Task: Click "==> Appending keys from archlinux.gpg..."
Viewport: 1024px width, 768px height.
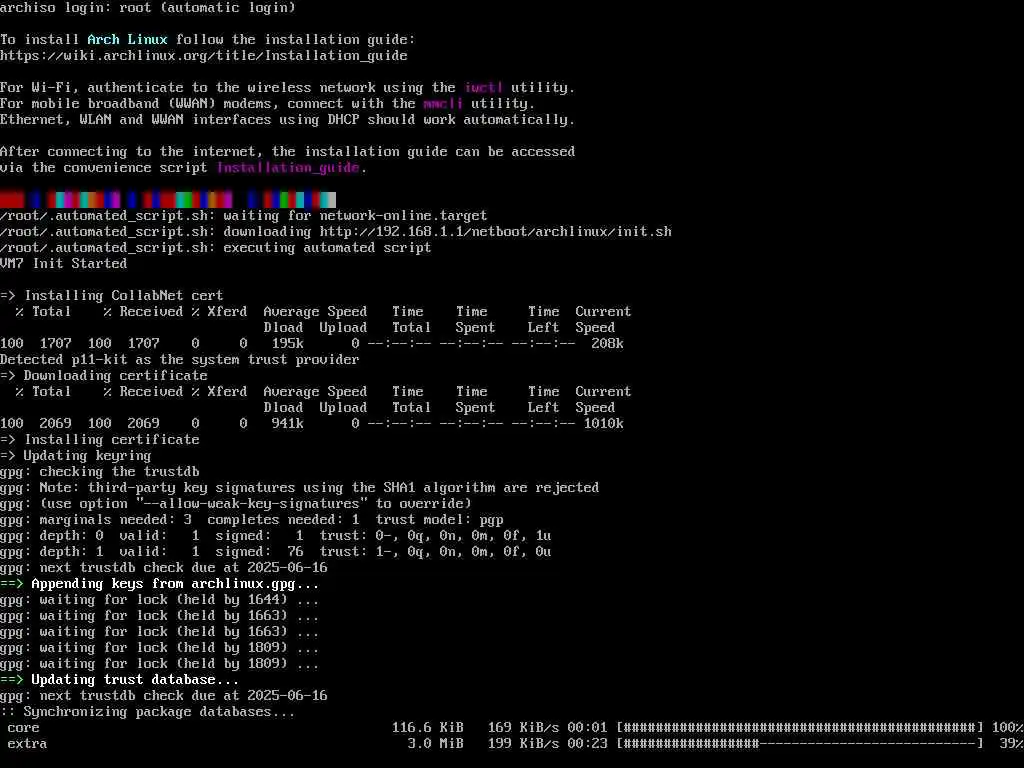Action: (159, 584)
